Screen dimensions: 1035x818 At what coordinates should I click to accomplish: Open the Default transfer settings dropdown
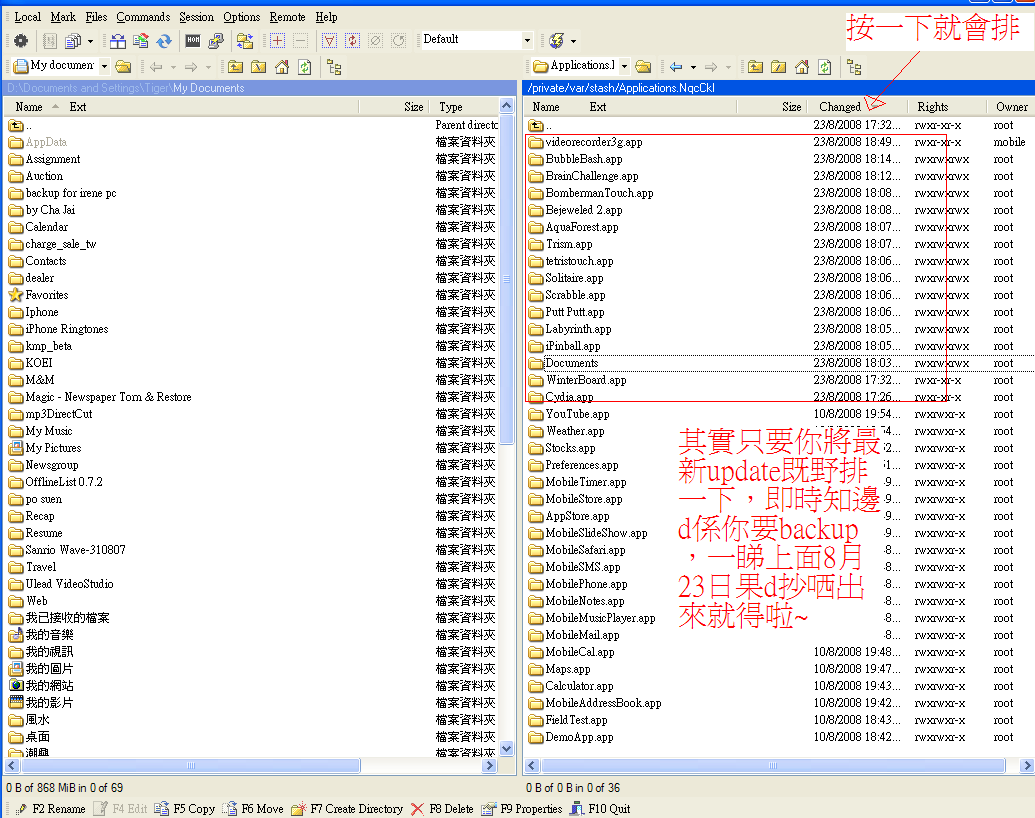527,41
